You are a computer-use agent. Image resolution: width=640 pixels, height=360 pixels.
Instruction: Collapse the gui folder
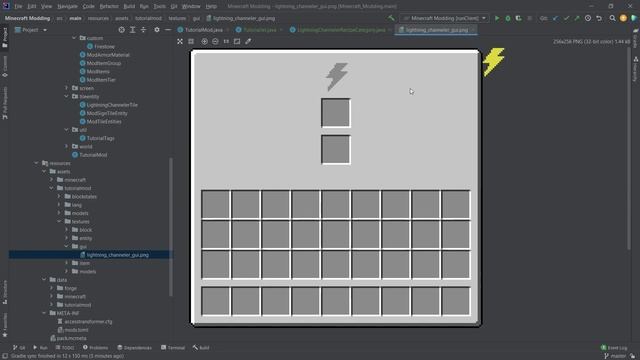click(67, 247)
